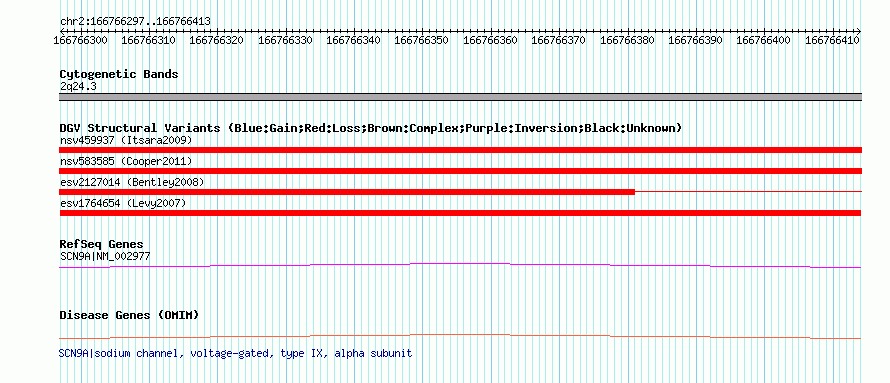Click ruler position 166766300

click(x=81, y=40)
